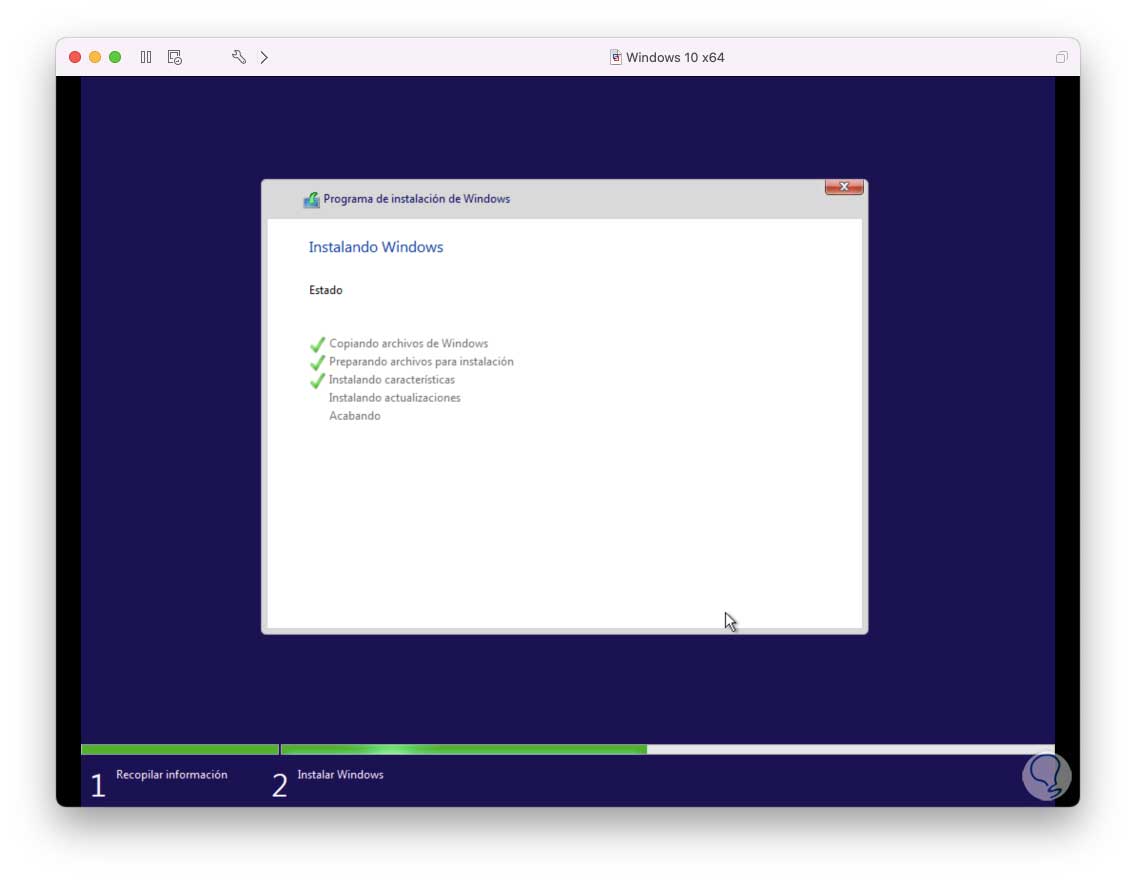Click 'Instalando características' step
The height and width of the screenshot is (881, 1136).
392,380
